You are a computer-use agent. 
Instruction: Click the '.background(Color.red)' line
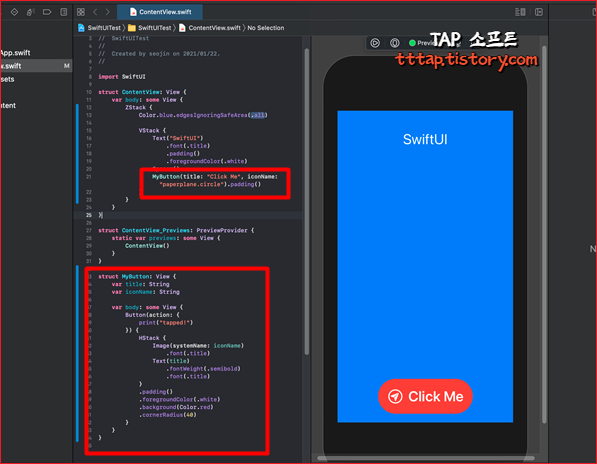[x=176, y=407]
